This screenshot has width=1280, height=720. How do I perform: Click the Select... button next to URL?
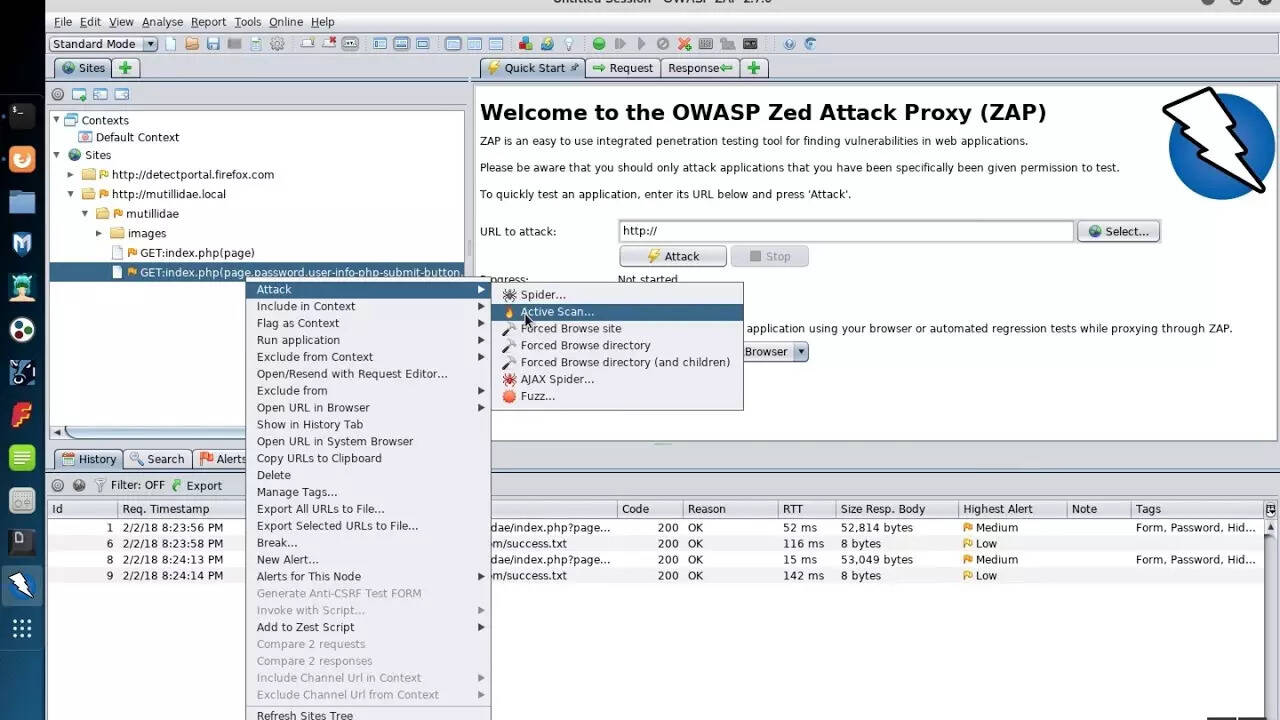click(1118, 231)
